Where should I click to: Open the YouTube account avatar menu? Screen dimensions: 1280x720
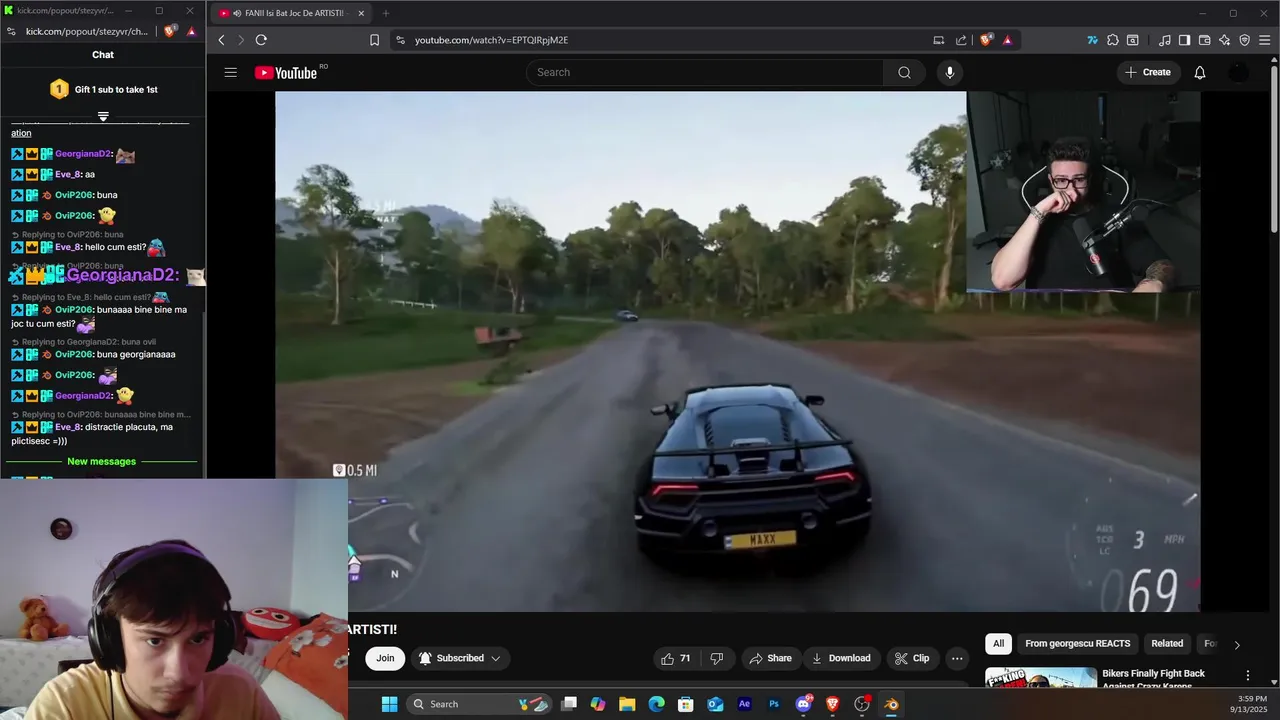[1239, 72]
